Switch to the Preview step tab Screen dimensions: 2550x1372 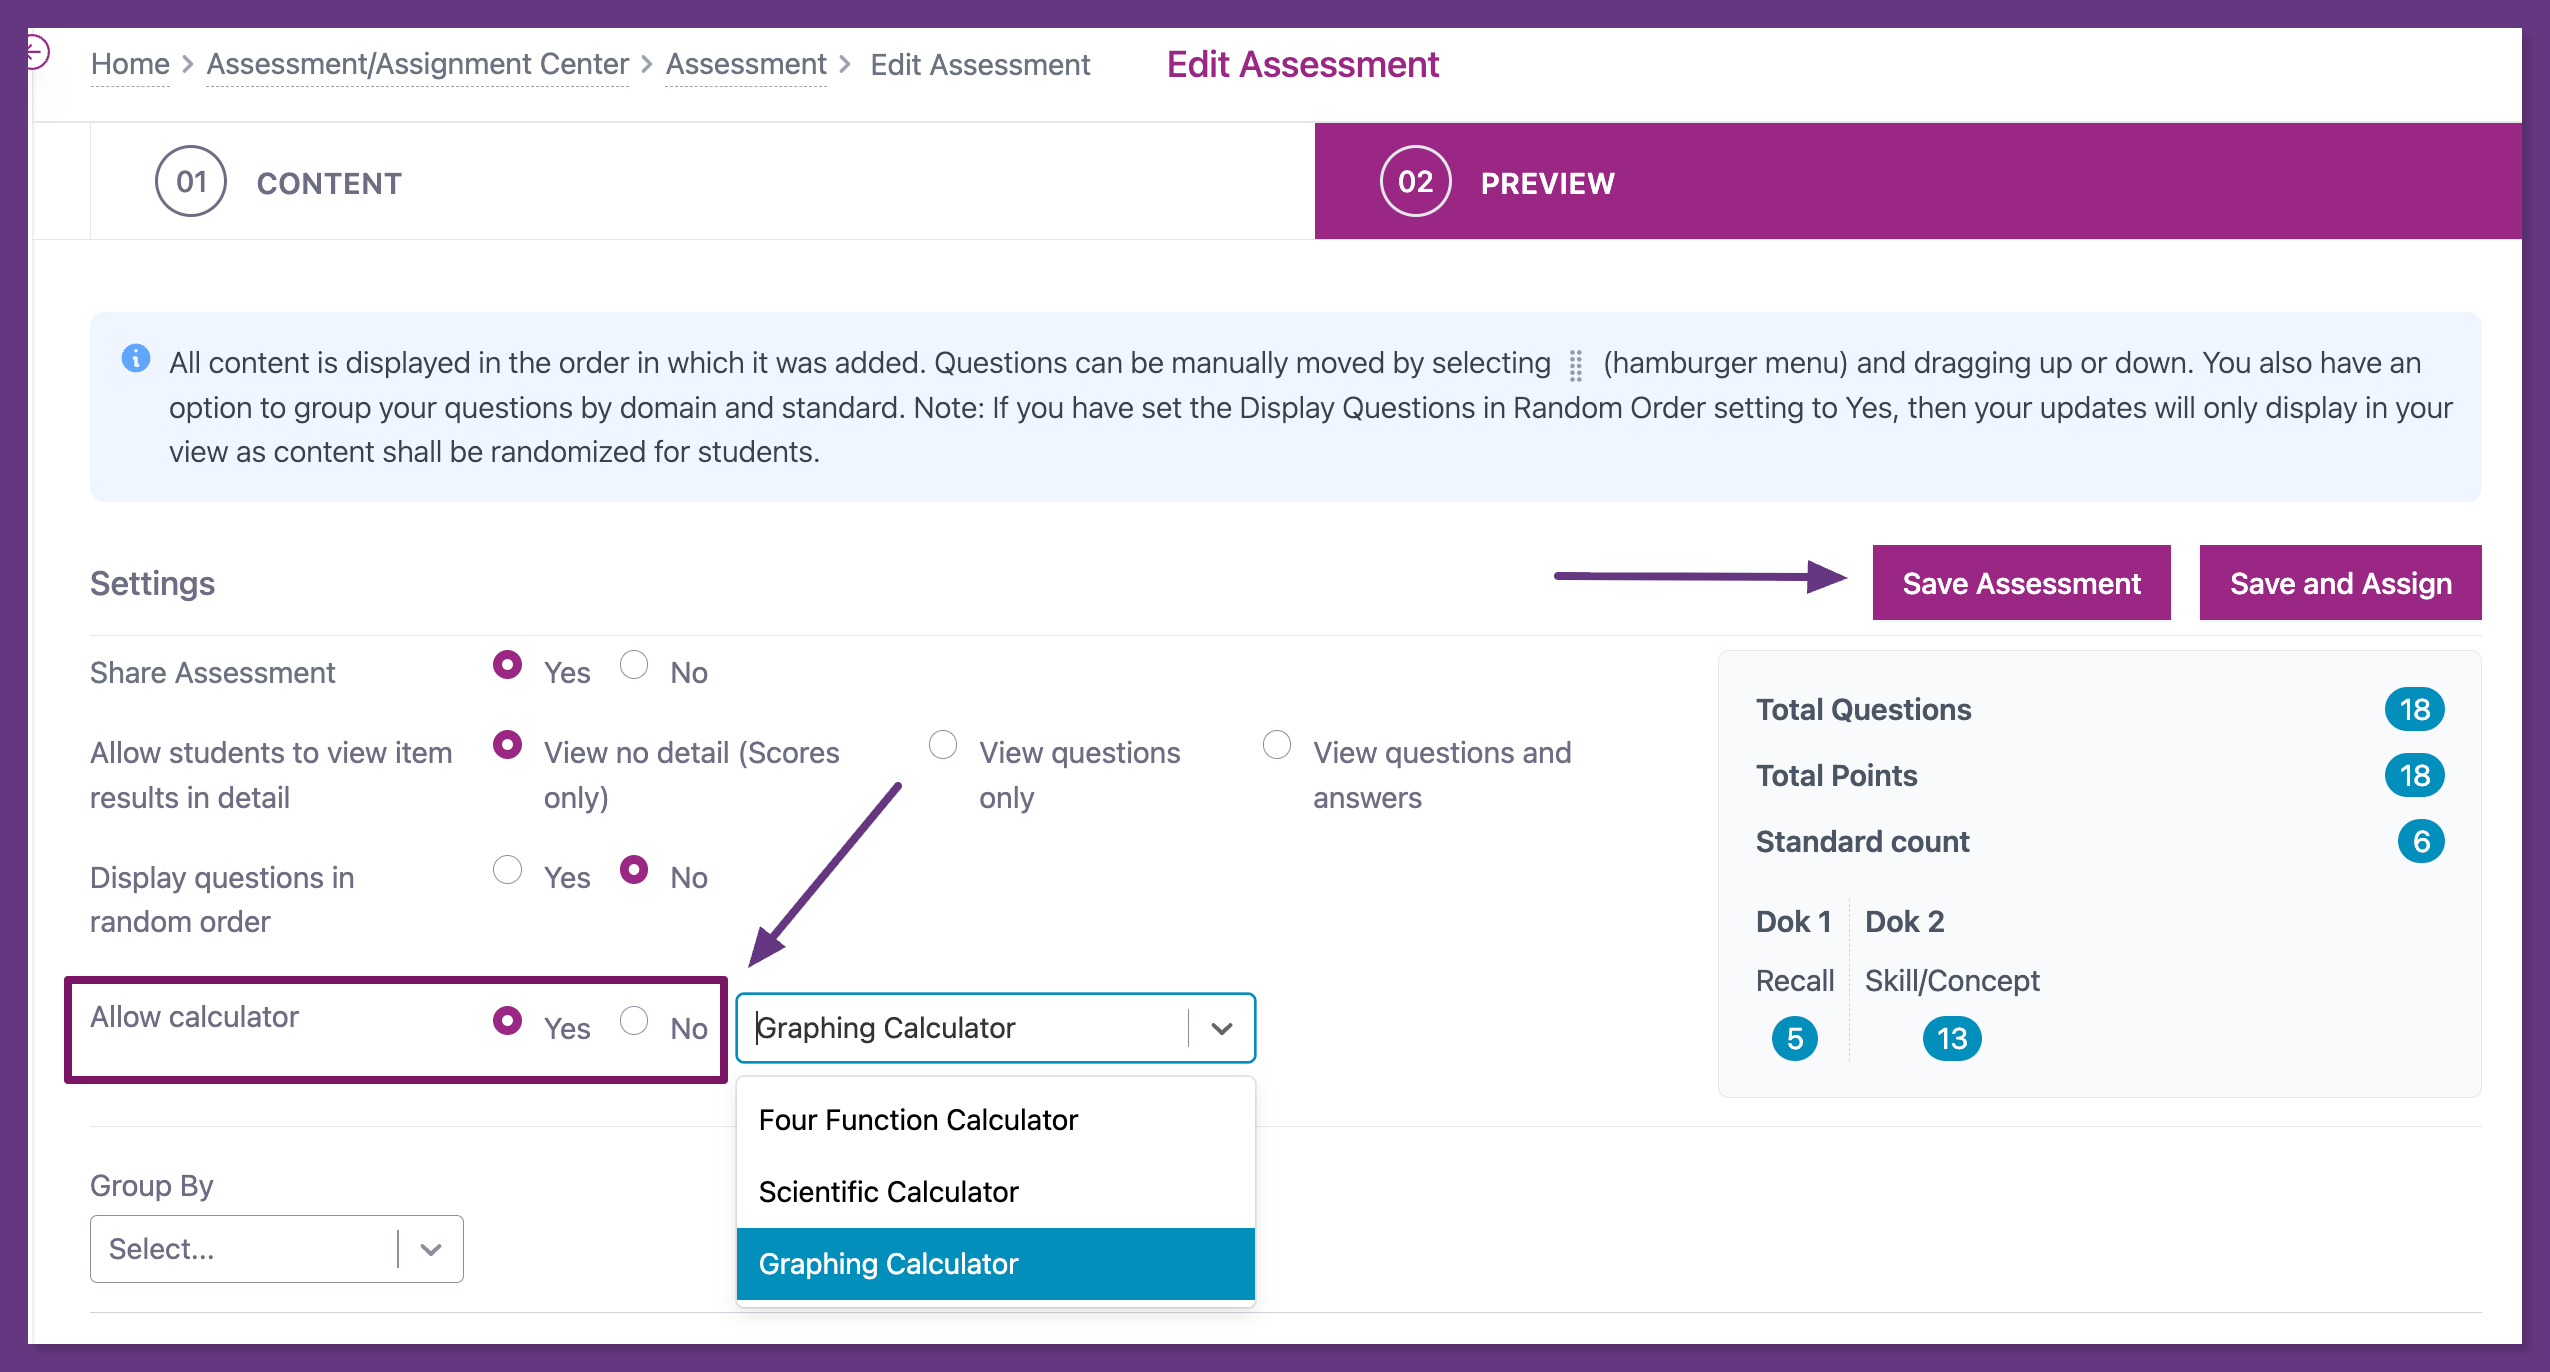pyautogui.click(x=1546, y=183)
